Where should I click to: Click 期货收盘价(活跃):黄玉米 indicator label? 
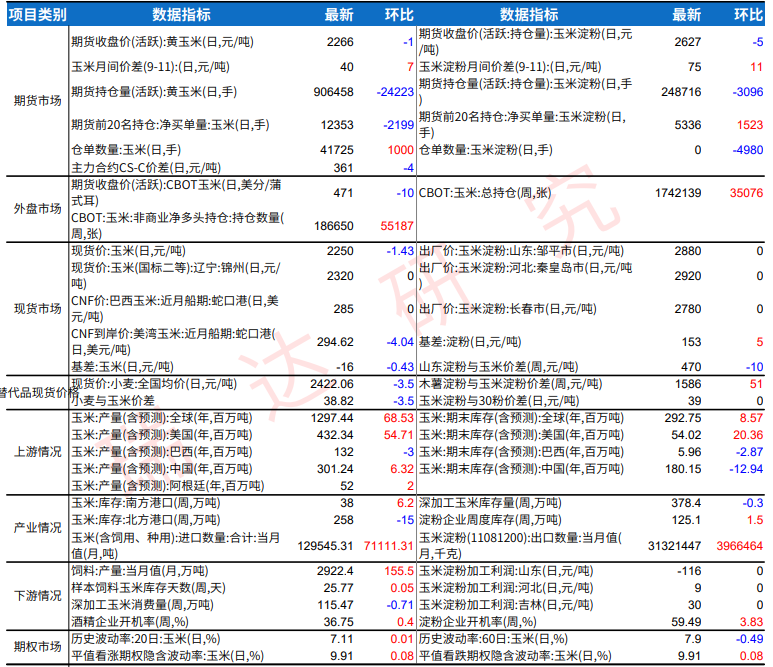pos(162,42)
